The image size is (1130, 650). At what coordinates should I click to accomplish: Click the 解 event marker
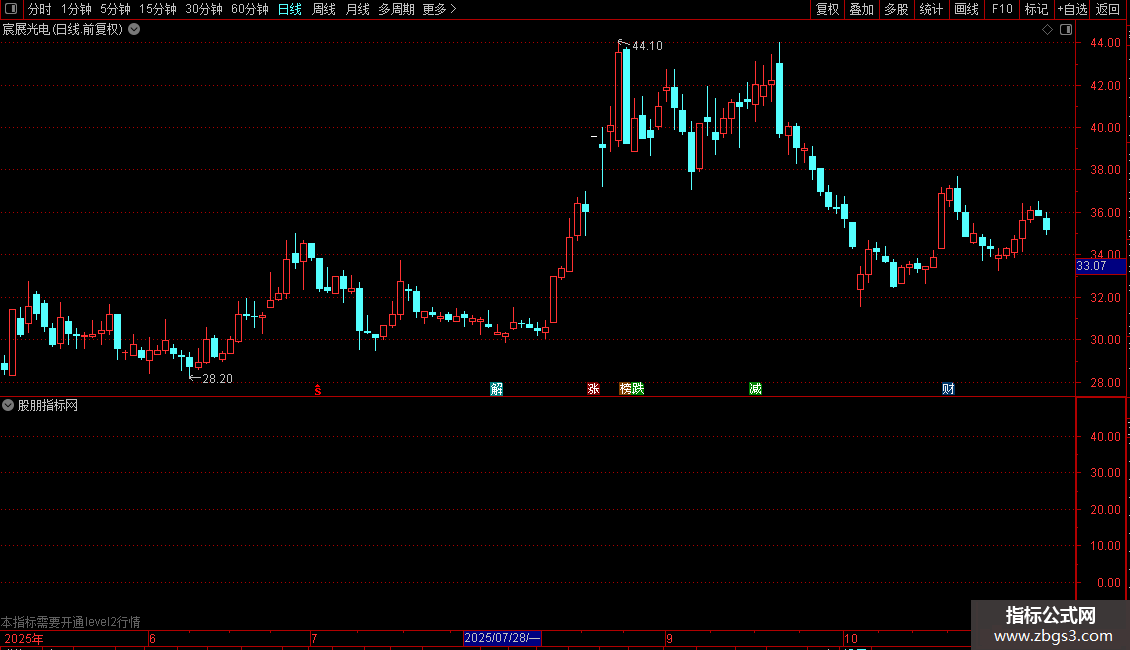click(497, 389)
